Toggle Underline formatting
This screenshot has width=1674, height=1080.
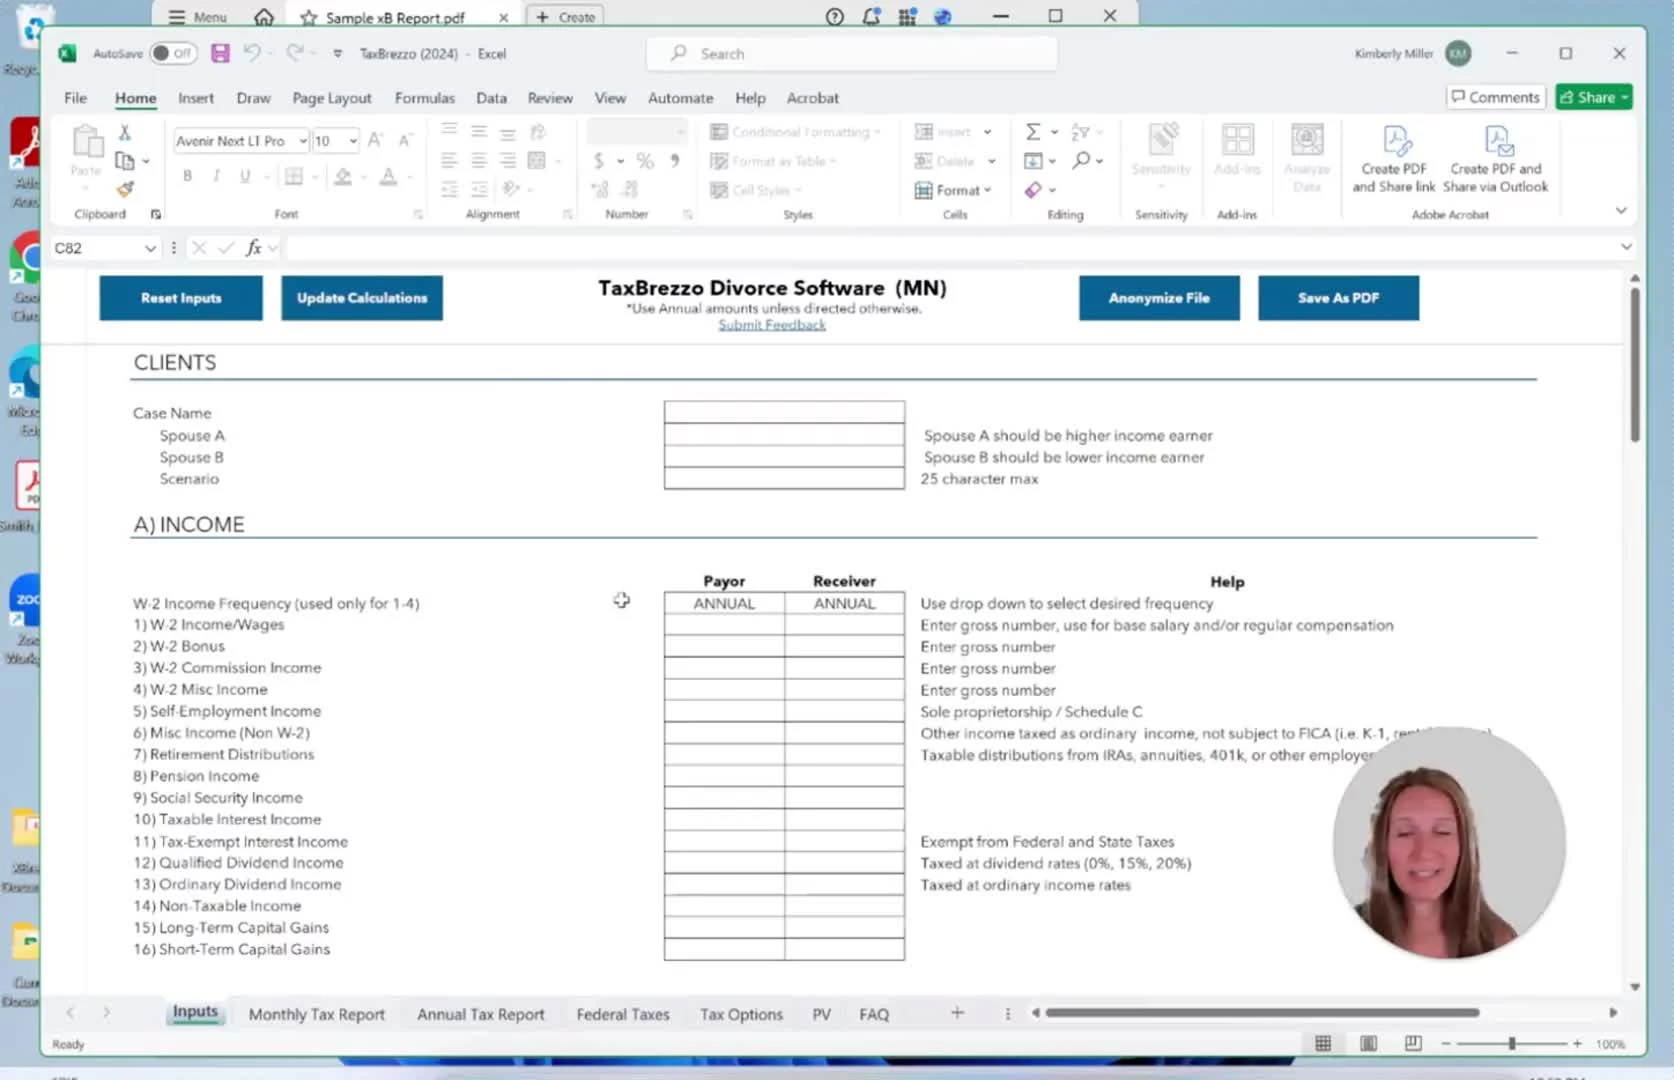(x=245, y=176)
